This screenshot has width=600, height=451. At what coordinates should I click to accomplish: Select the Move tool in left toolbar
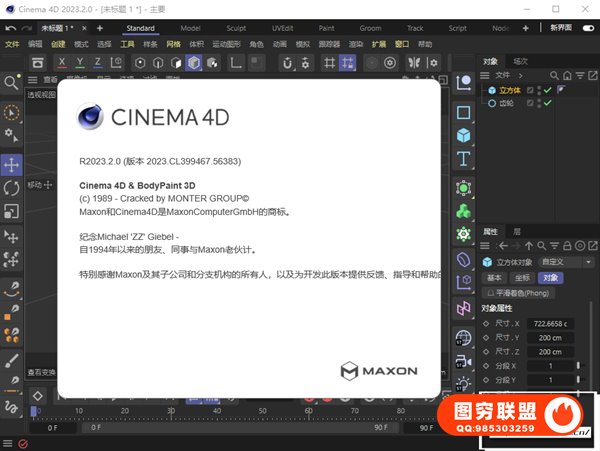tap(12, 163)
